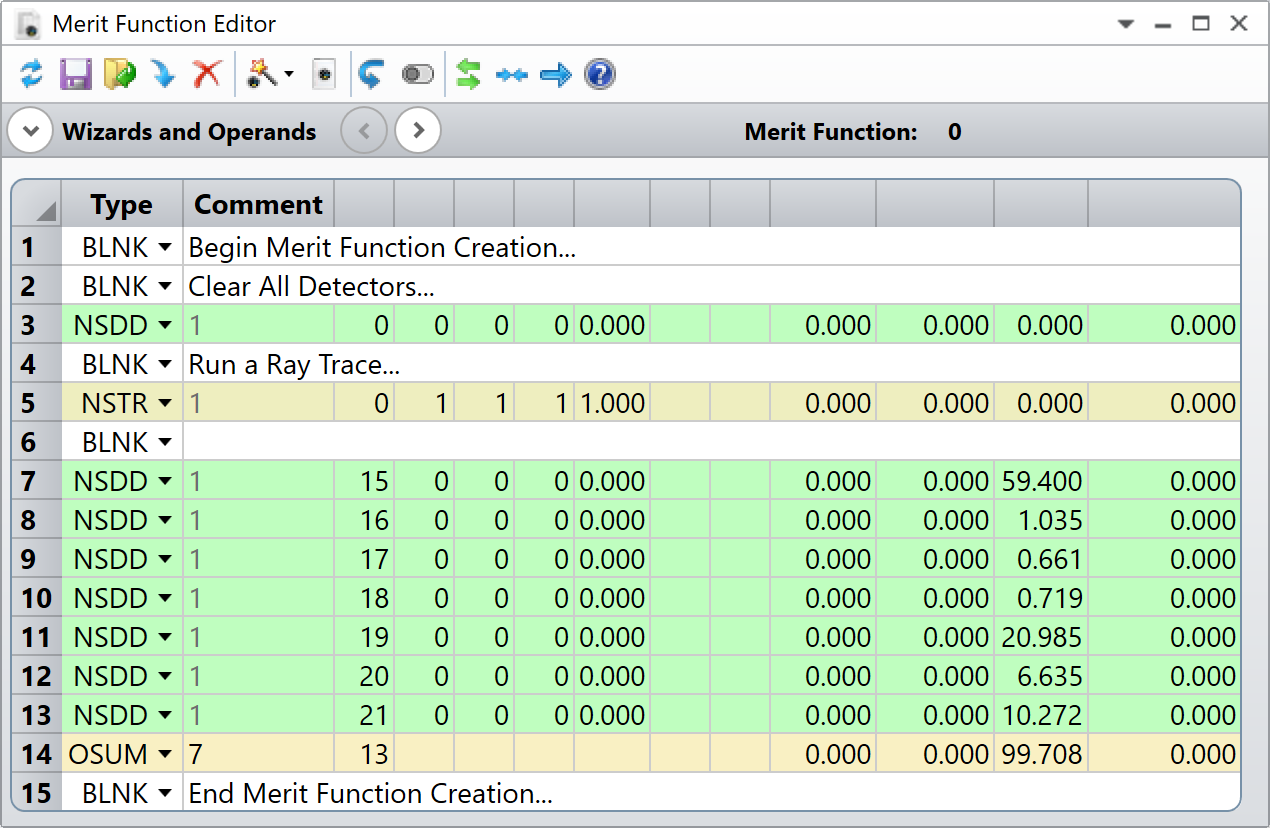Click the value cell 6.635 in row 12
This screenshot has height=828, width=1270.
point(1041,676)
